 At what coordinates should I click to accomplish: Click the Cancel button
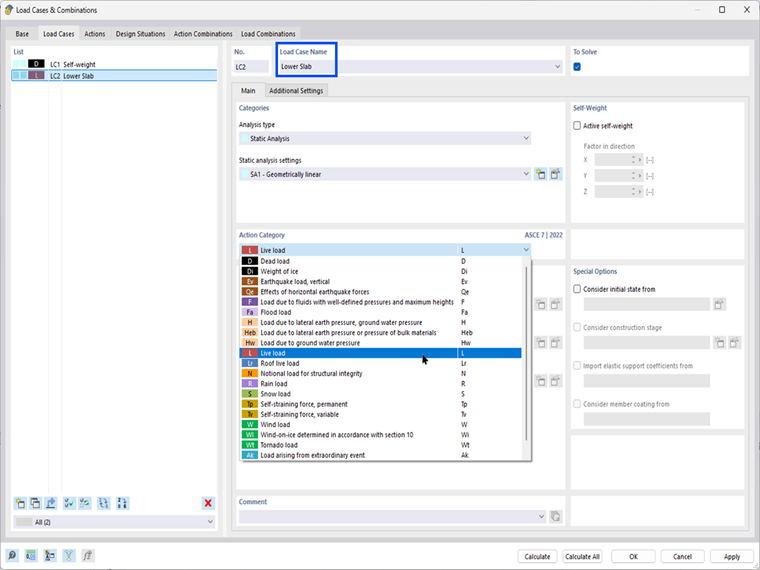coord(682,556)
